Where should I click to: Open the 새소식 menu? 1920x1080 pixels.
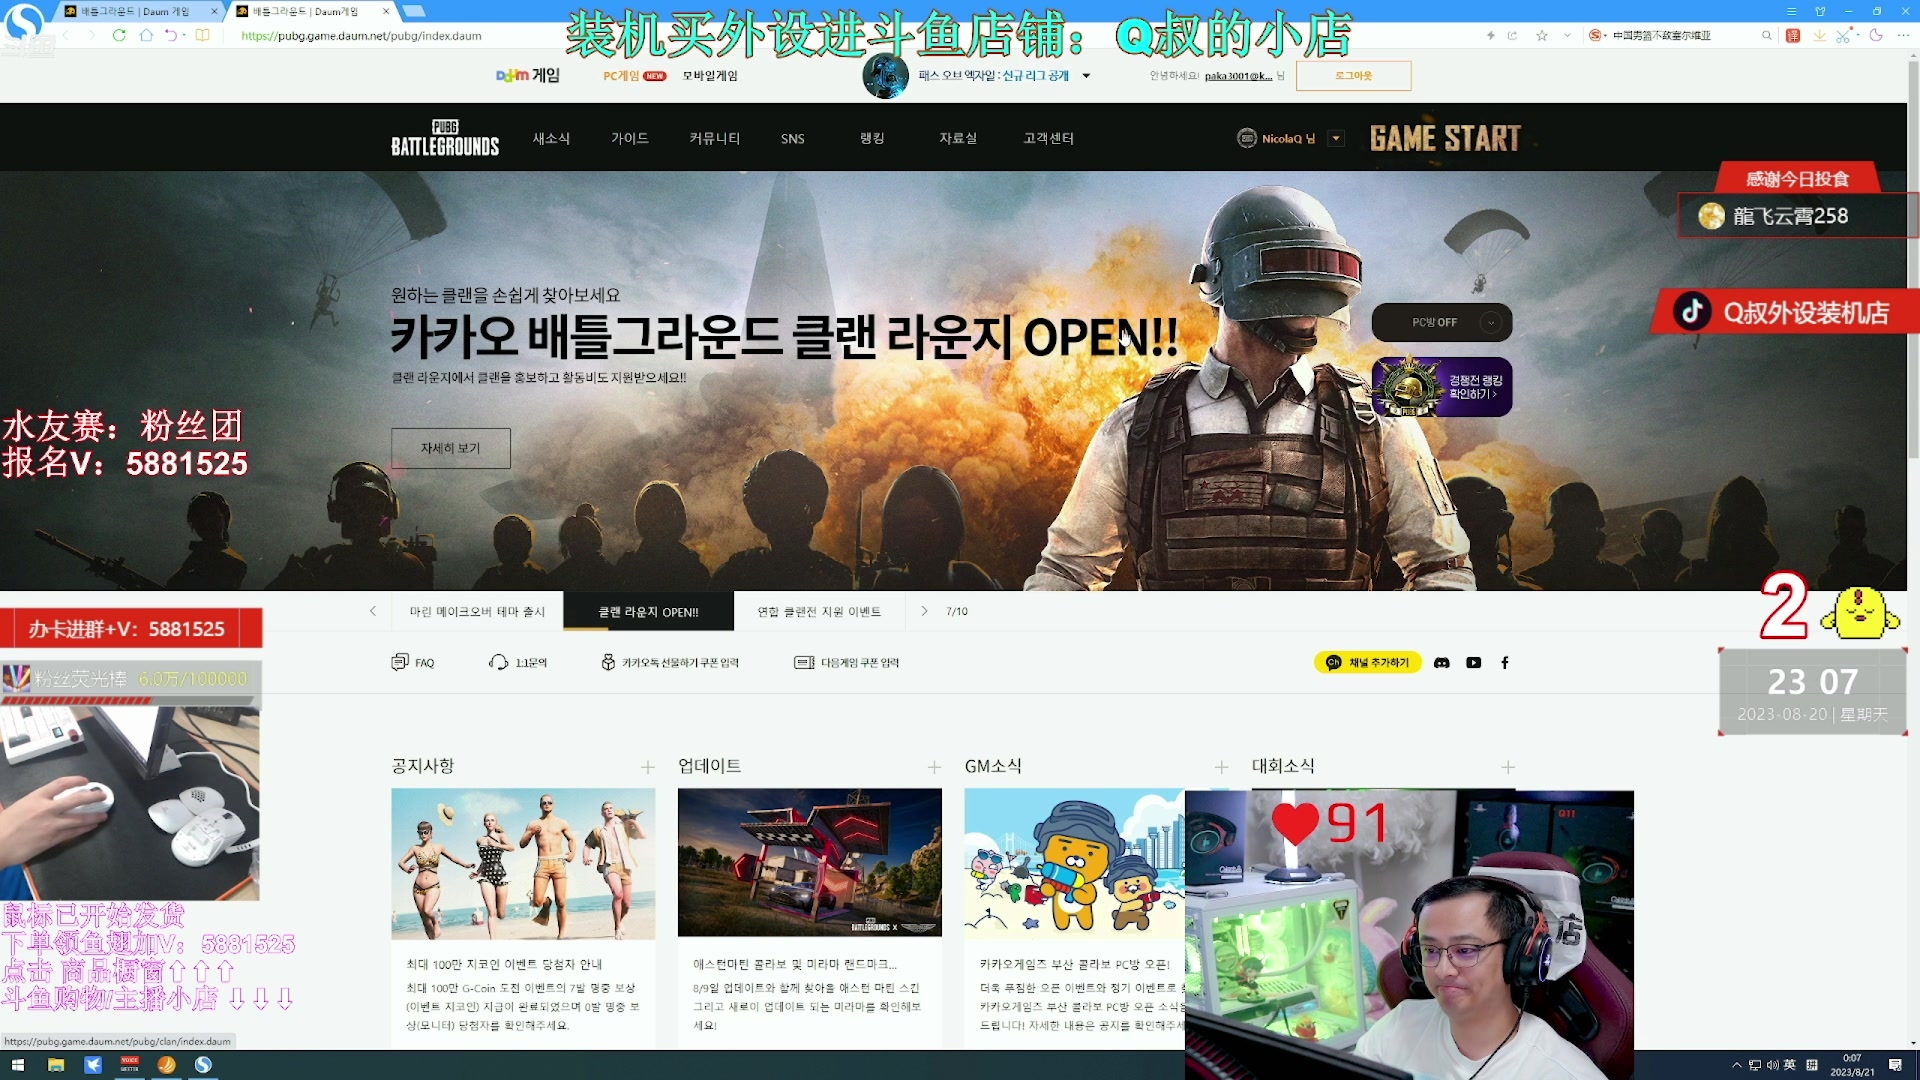(551, 138)
